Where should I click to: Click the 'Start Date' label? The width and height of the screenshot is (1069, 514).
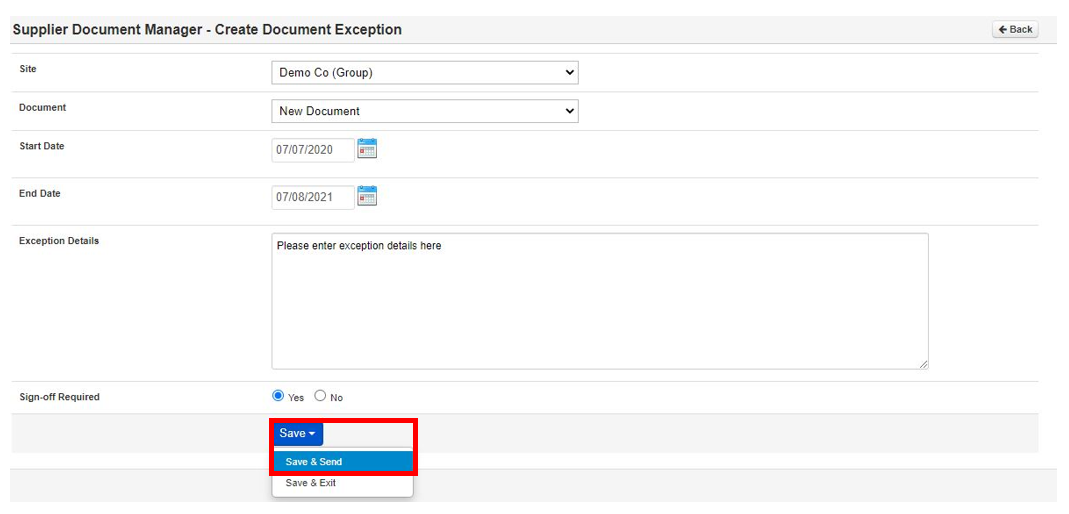[42, 146]
